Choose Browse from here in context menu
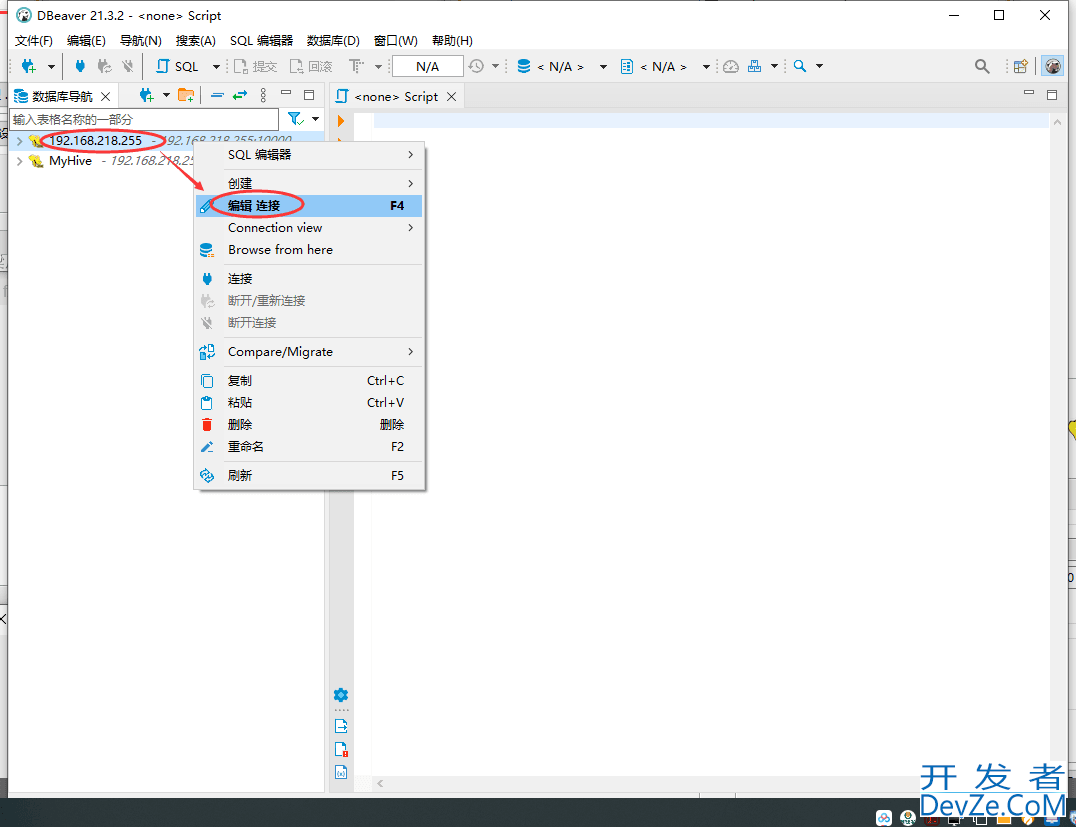The height and width of the screenshot is (827, 1076). [x=309, y=250]
